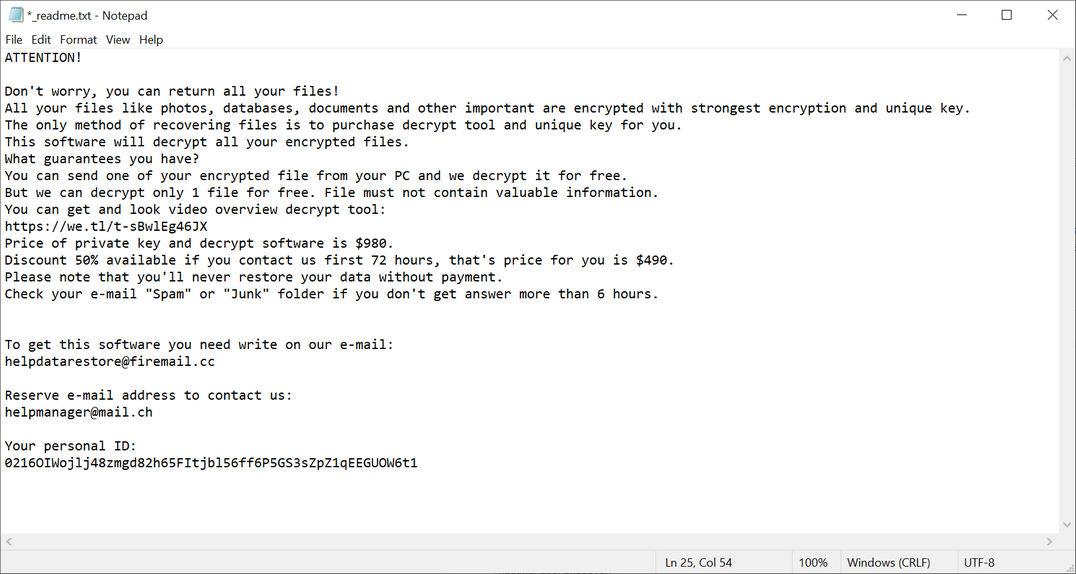Open the View menu
This screenshot has height=574, width=1076.
click(x=118, y=40)
